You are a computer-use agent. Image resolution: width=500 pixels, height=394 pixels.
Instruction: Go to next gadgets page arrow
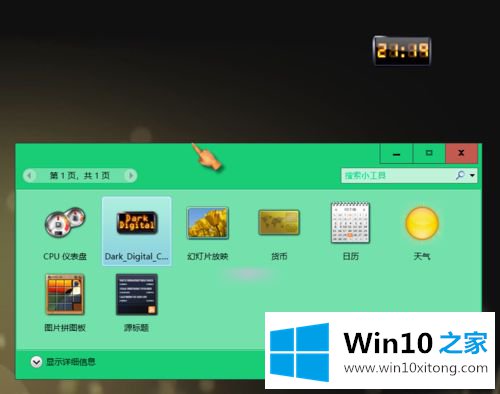coord(131,175)
